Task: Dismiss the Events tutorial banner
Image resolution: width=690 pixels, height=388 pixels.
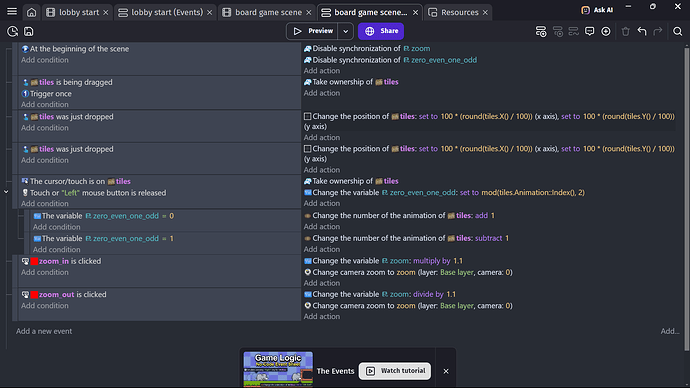Action: [x=446, y=371]
